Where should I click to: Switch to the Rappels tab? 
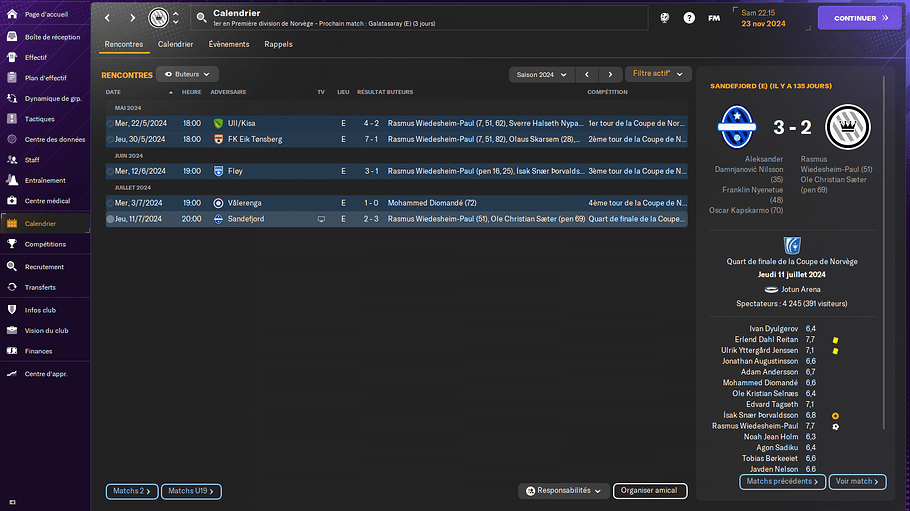(278, 44)
